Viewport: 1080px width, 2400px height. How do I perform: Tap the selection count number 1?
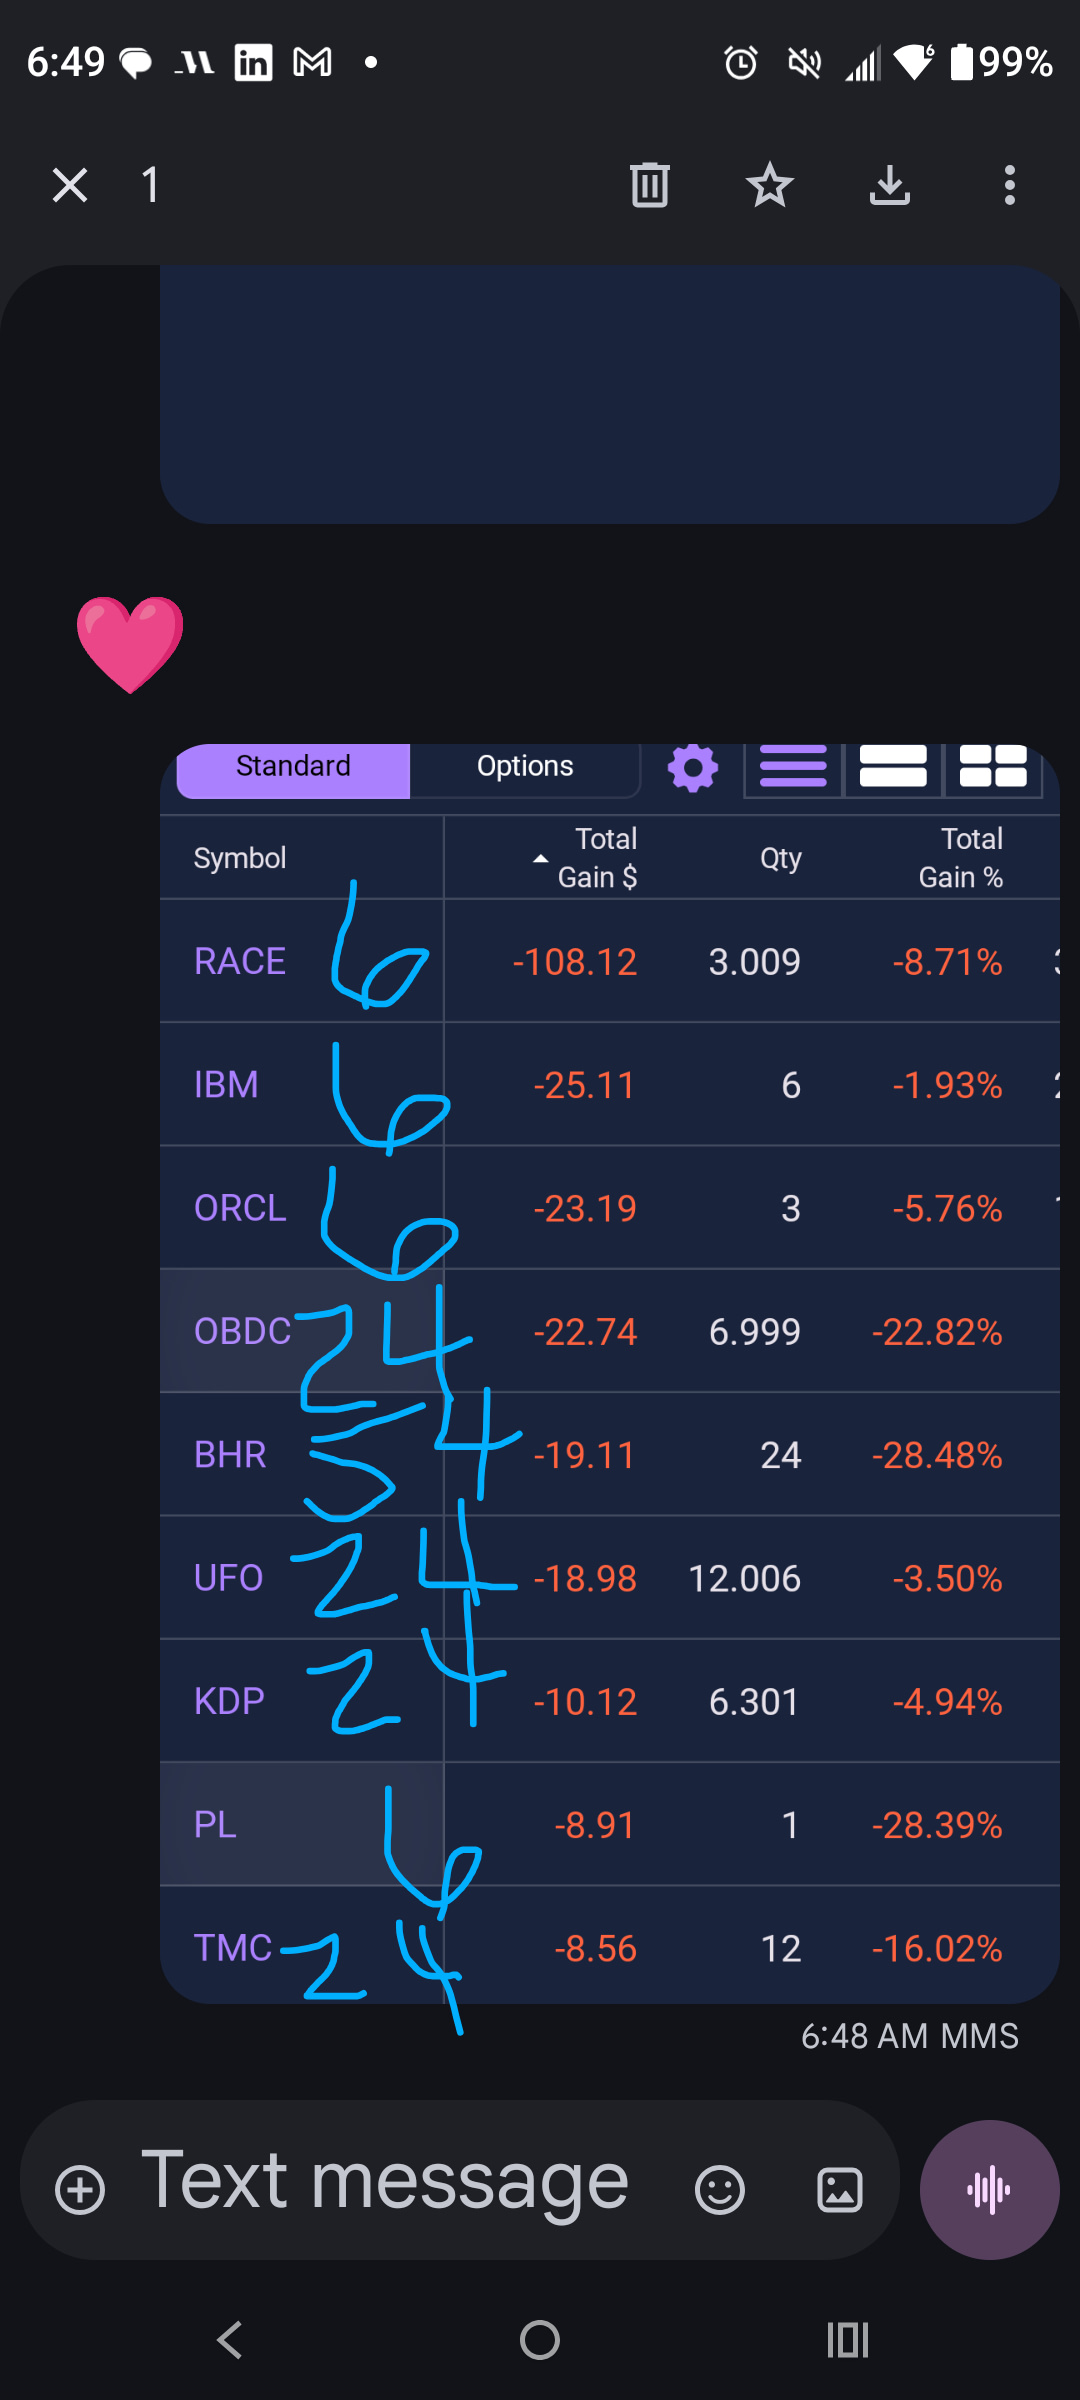pyautogui.click(x=150, y=185)
